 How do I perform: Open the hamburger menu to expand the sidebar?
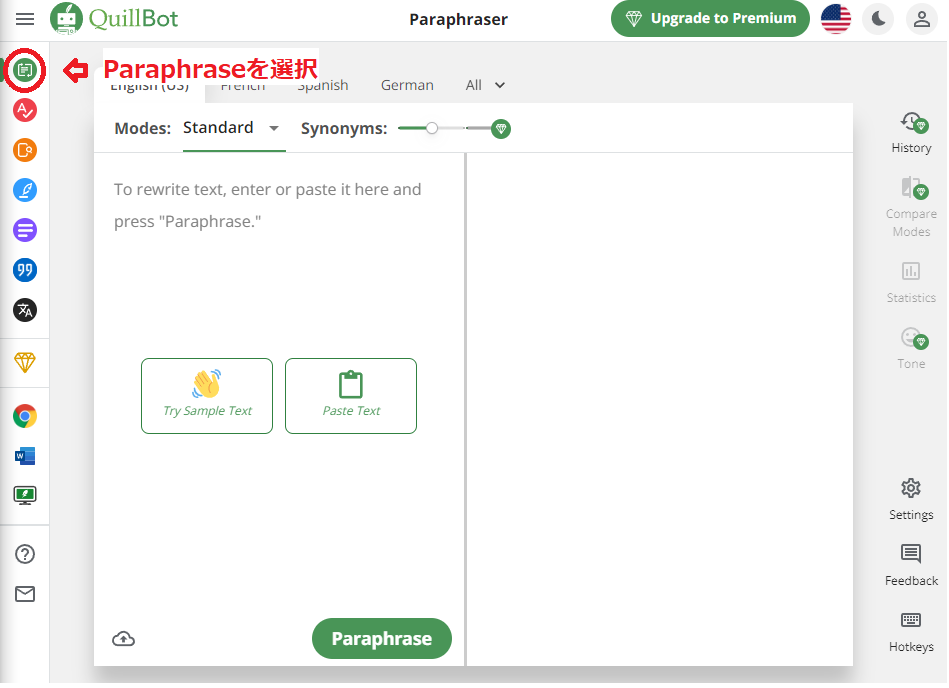[x=25, y=19]
